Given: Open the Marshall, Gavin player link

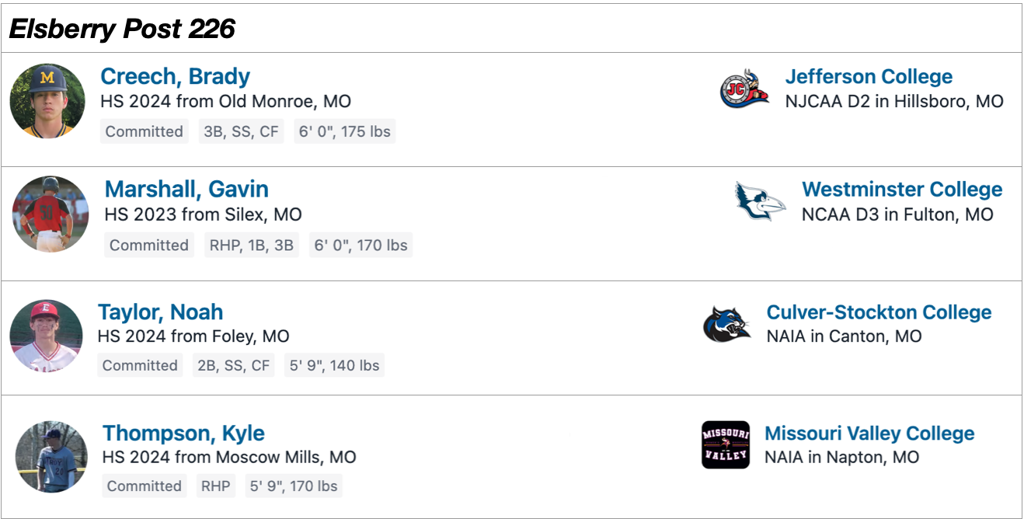Looking at the screenshot, I should [186, 190].
